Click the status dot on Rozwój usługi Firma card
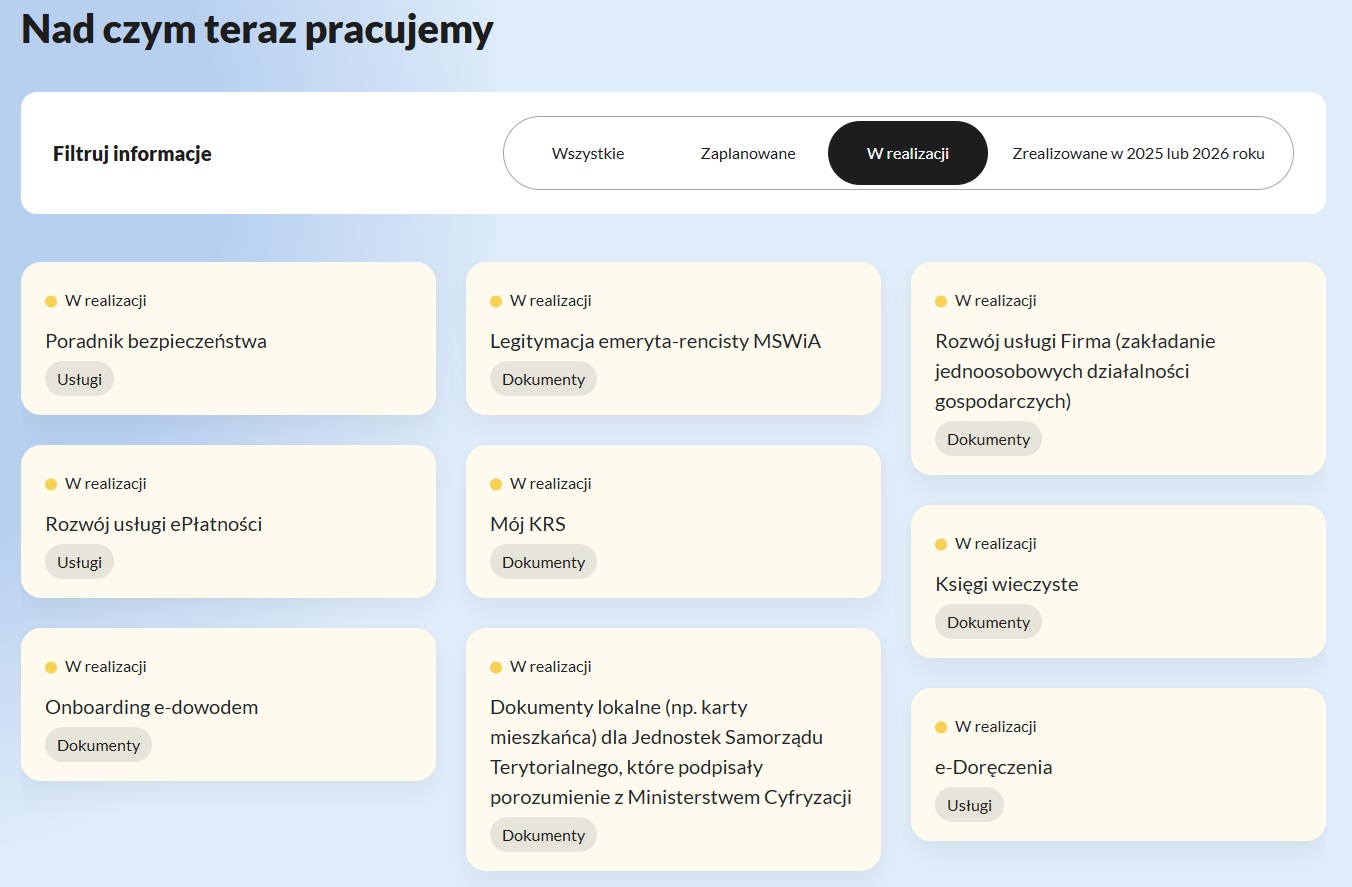The width and height of the screenshot is (1352, 887). (940, 299)
